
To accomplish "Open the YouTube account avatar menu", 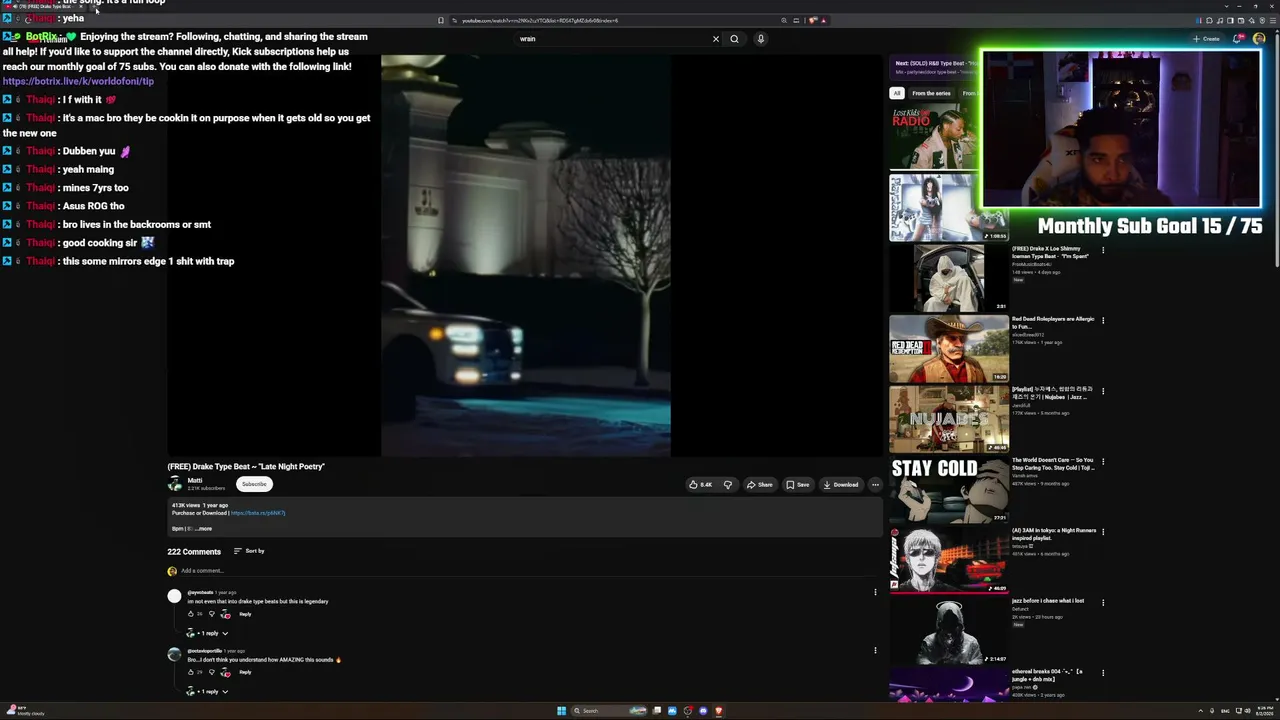I will point(1259,39).
